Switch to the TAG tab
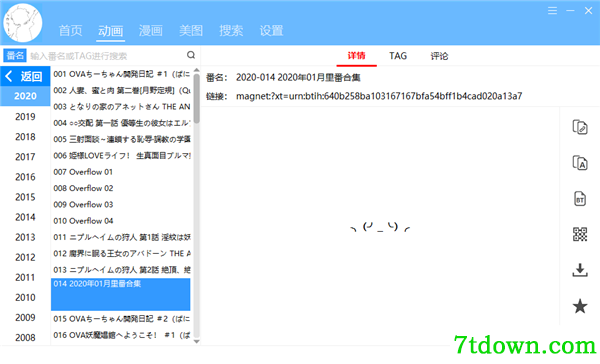Viewport: 600px width, 364px height. (x=398, y=56)
